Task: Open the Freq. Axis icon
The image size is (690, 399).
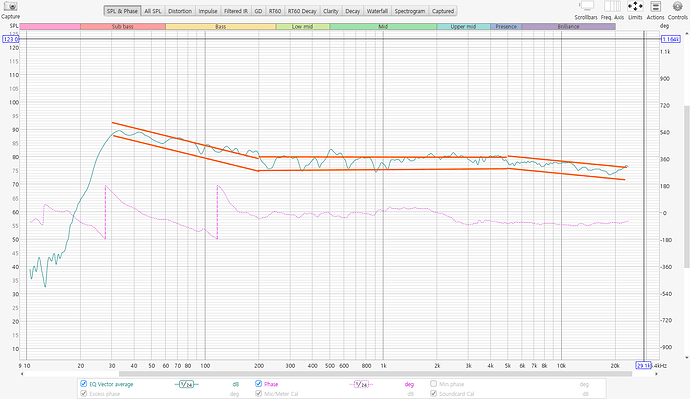Action: (x=612, y=6)
